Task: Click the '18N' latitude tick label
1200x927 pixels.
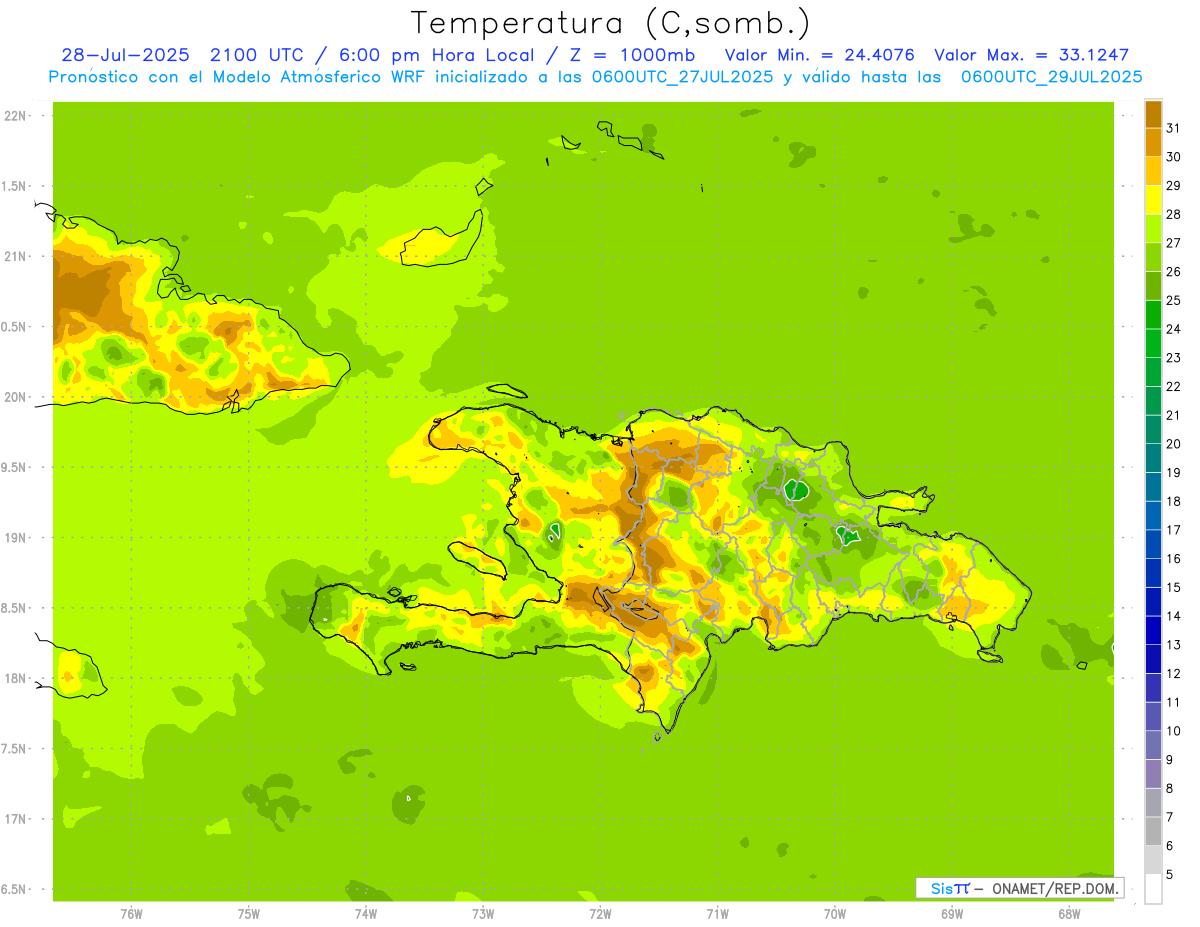Action: click(x=14, y=679)
